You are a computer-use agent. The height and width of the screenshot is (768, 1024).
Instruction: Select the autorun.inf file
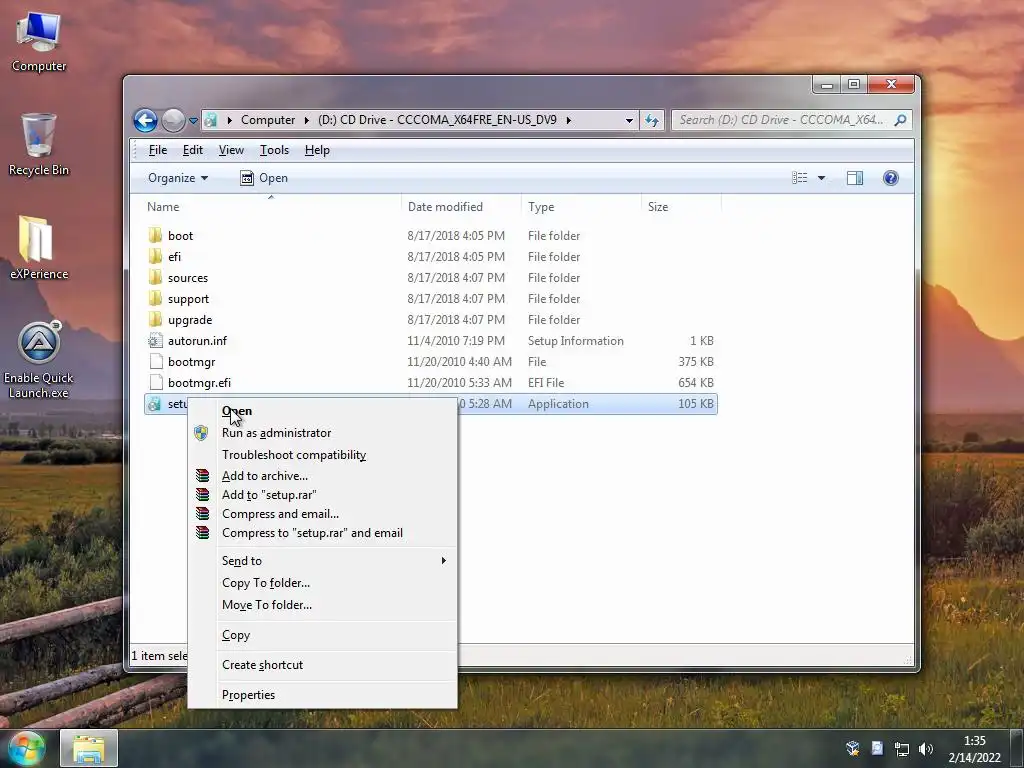click(x=197, y=340)
